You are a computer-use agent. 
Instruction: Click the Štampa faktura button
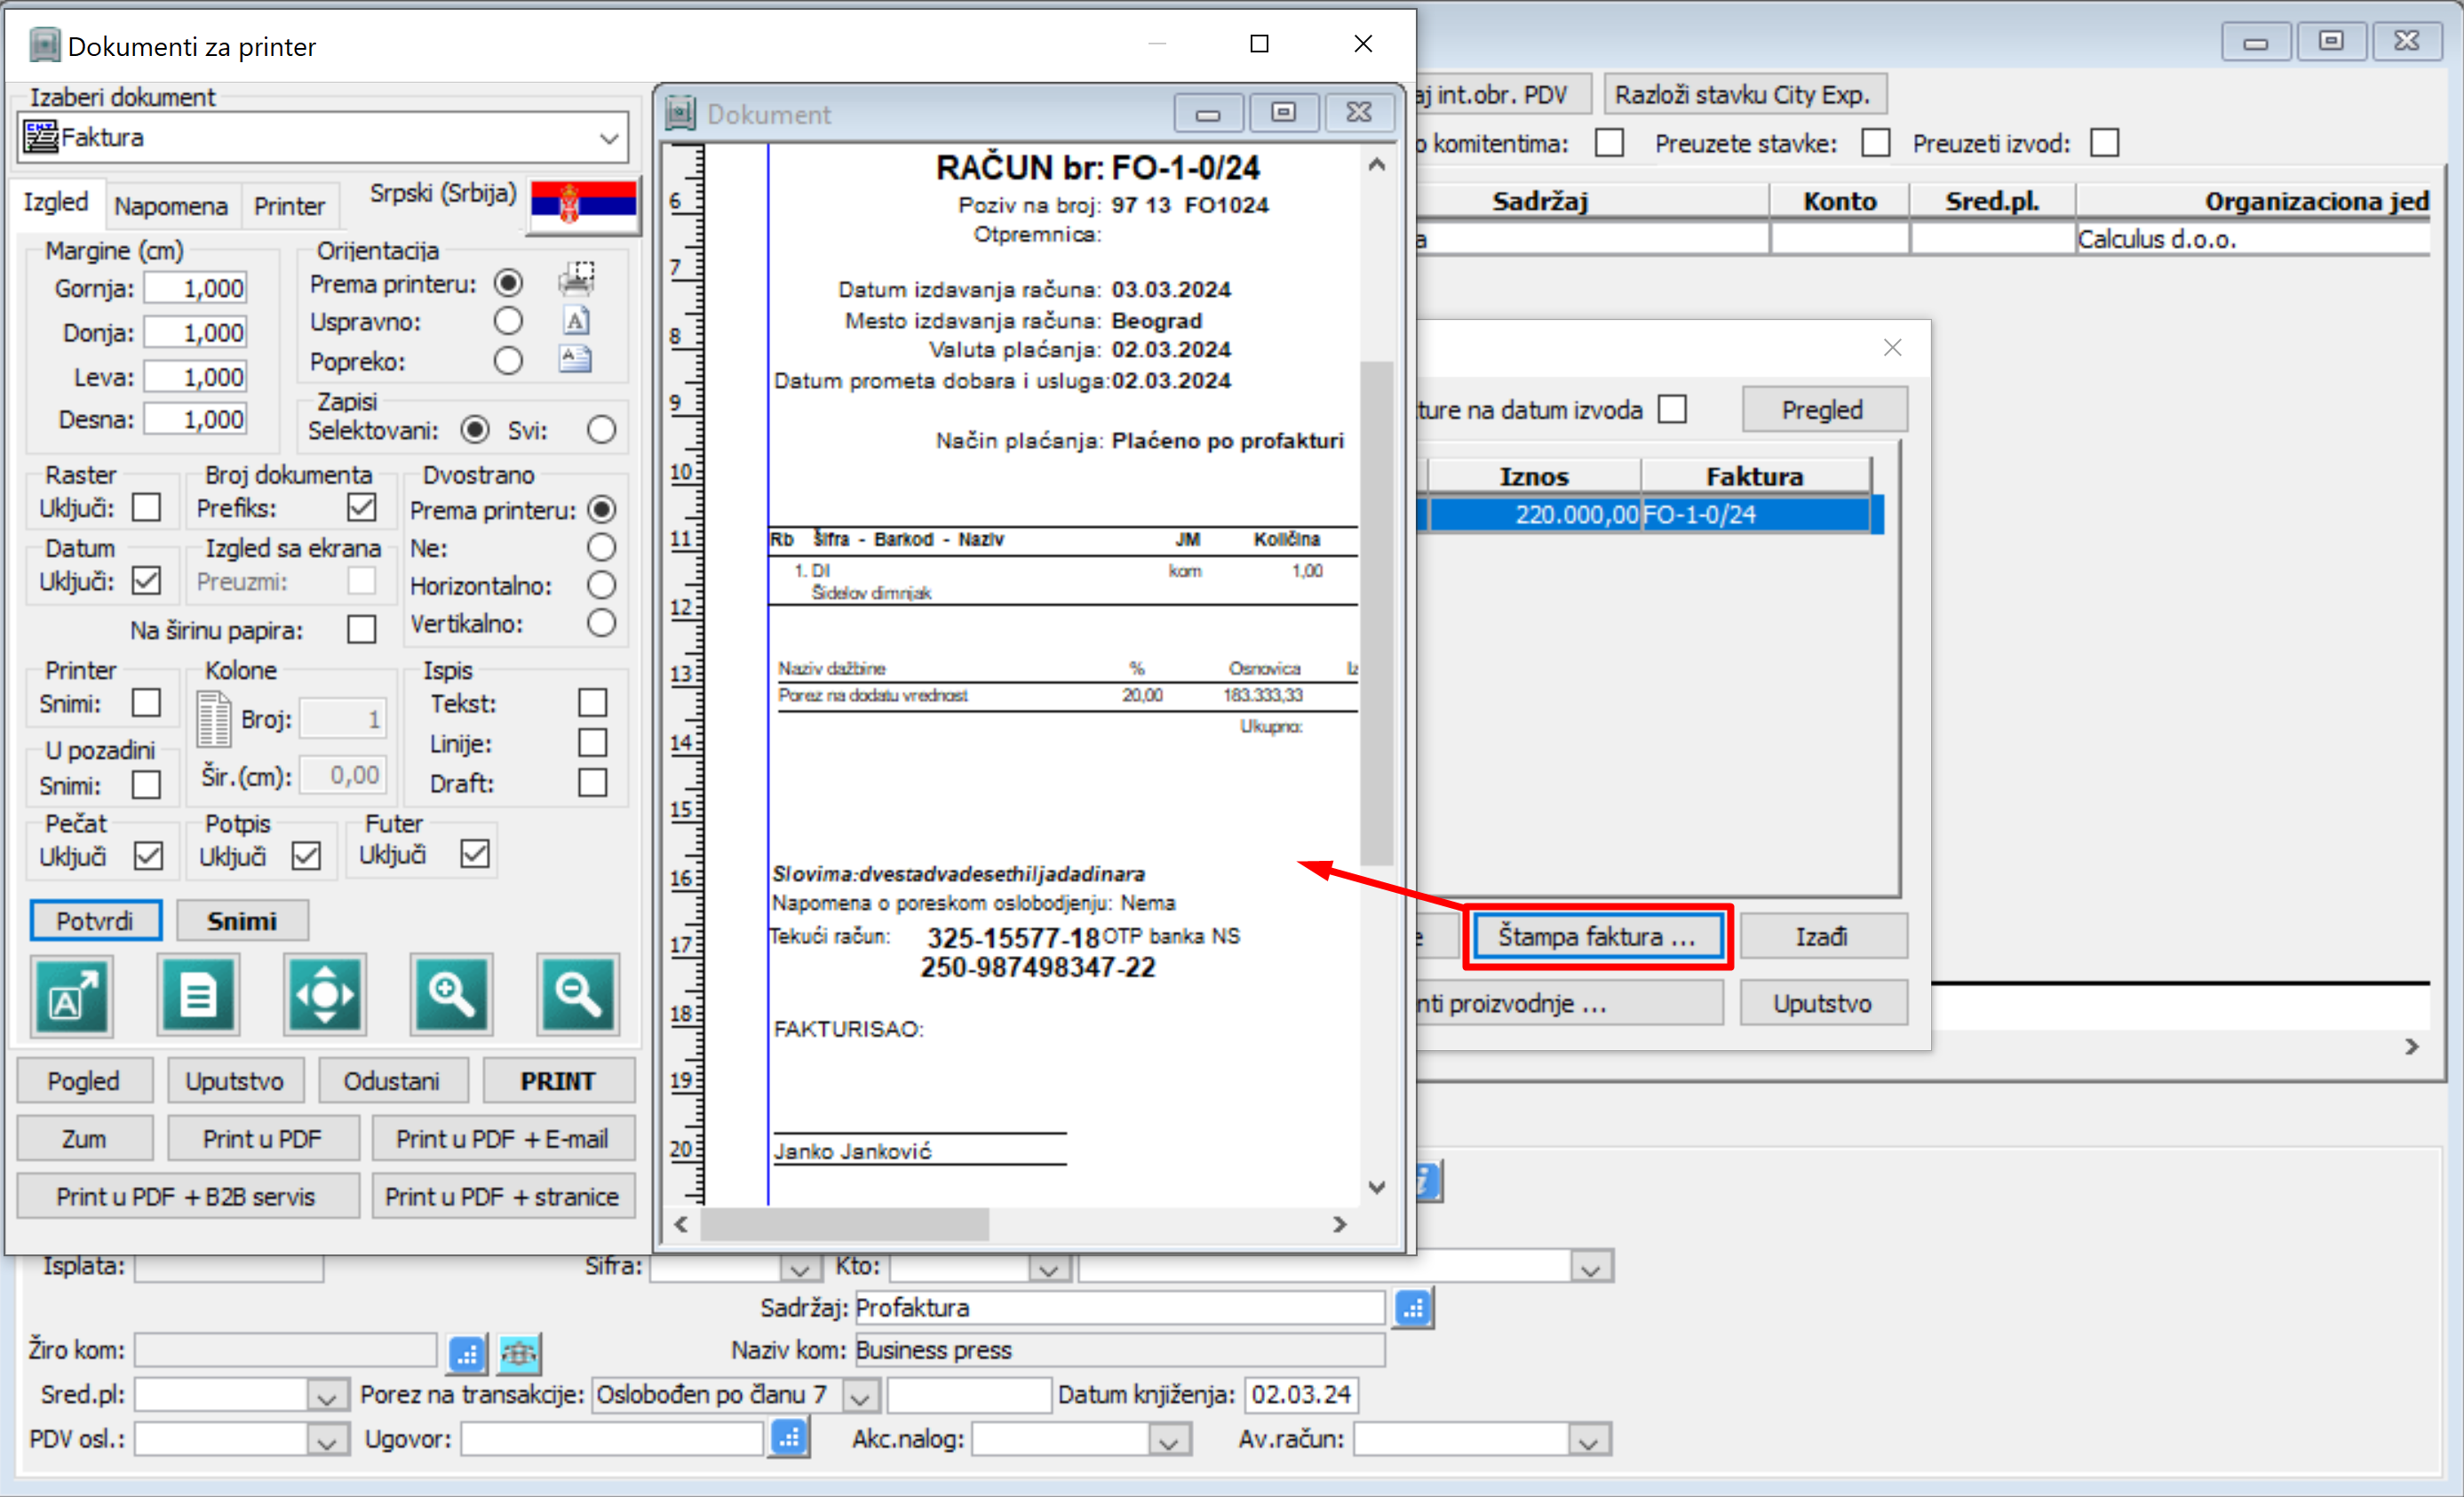[1597, 937]
